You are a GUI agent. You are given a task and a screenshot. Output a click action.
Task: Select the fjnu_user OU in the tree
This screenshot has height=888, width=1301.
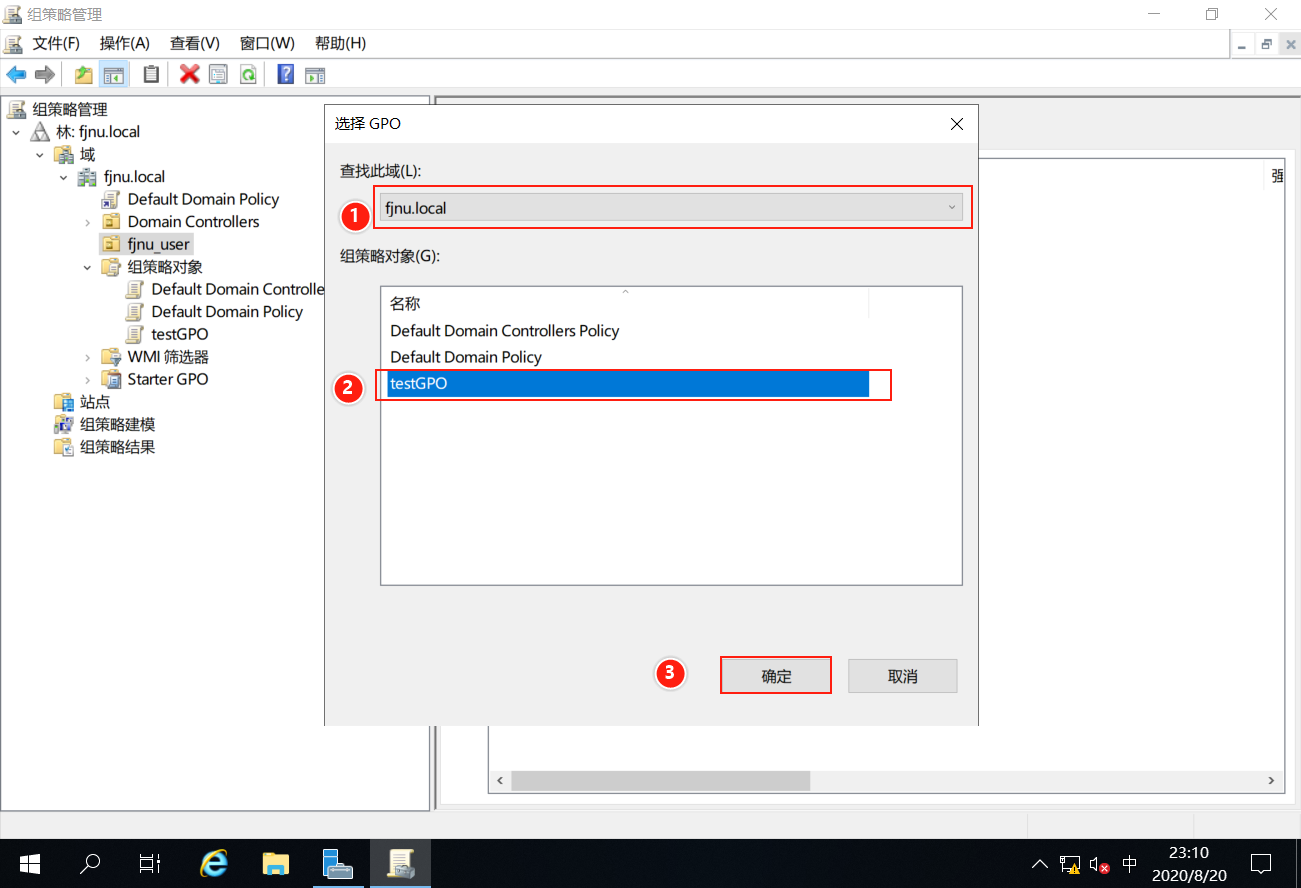point(158,244)
